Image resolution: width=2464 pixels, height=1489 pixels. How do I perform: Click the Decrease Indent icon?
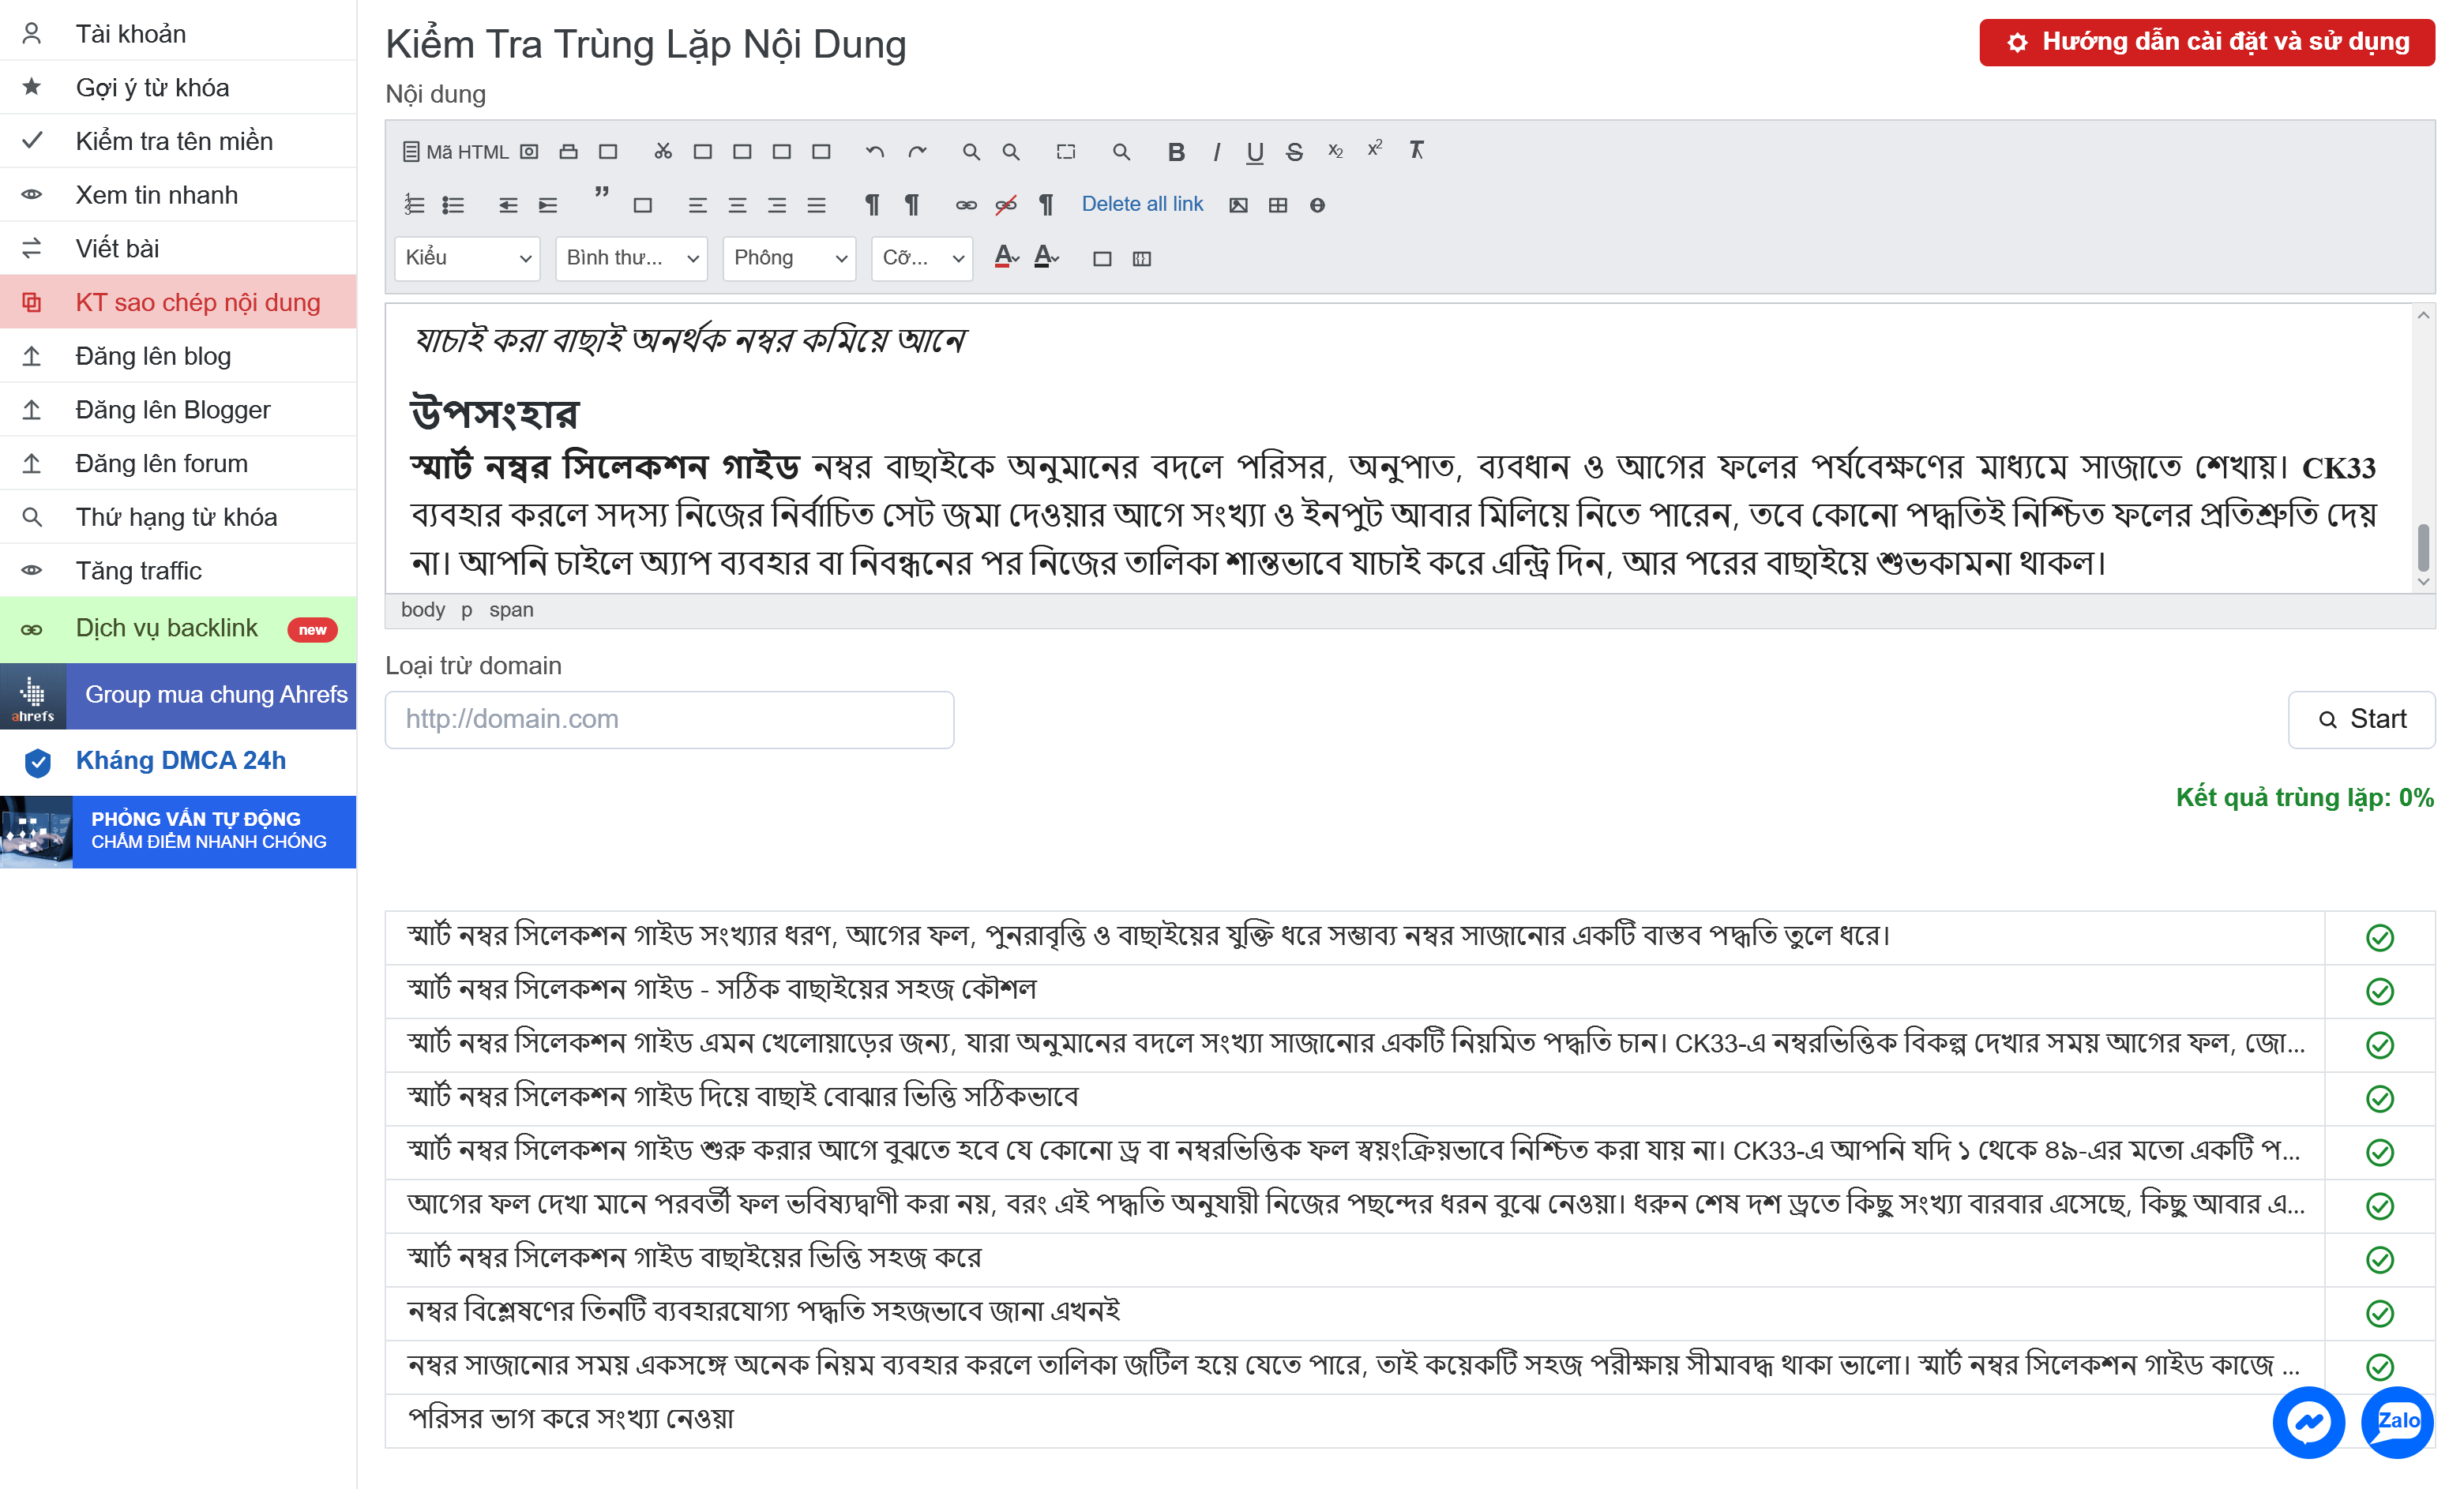tap(508, 205)
